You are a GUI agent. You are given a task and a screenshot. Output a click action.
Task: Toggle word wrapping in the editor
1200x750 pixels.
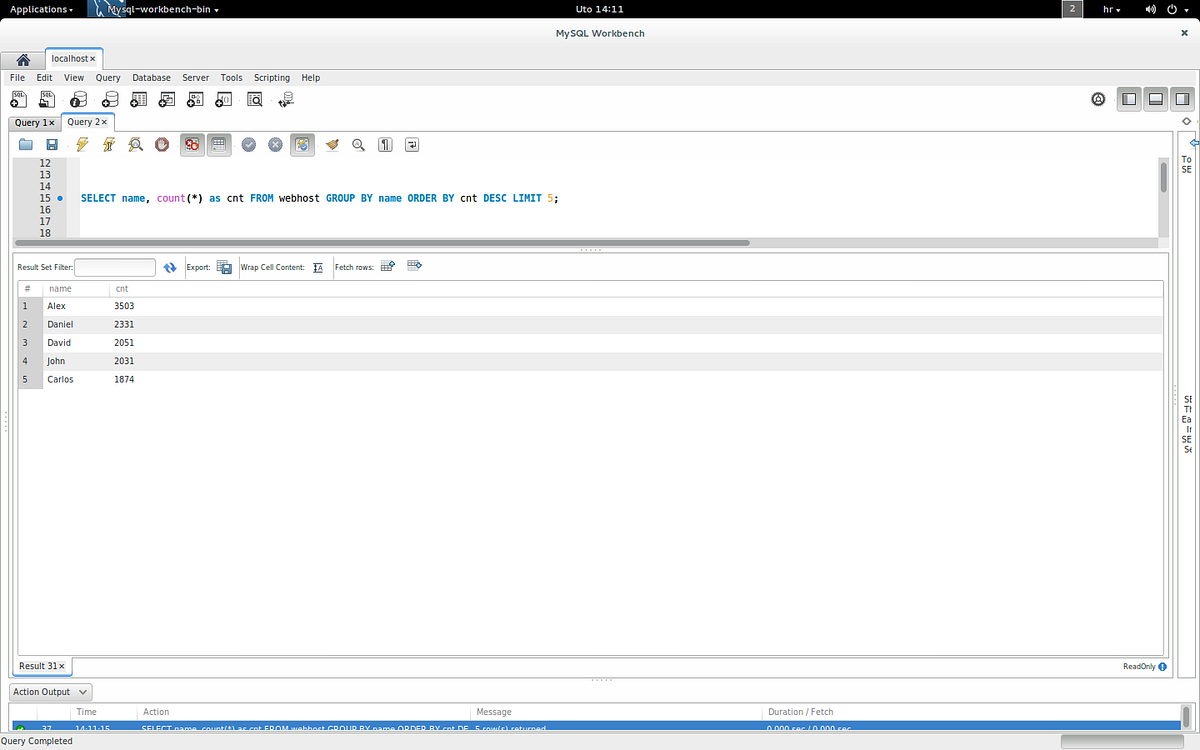[412, 145]
